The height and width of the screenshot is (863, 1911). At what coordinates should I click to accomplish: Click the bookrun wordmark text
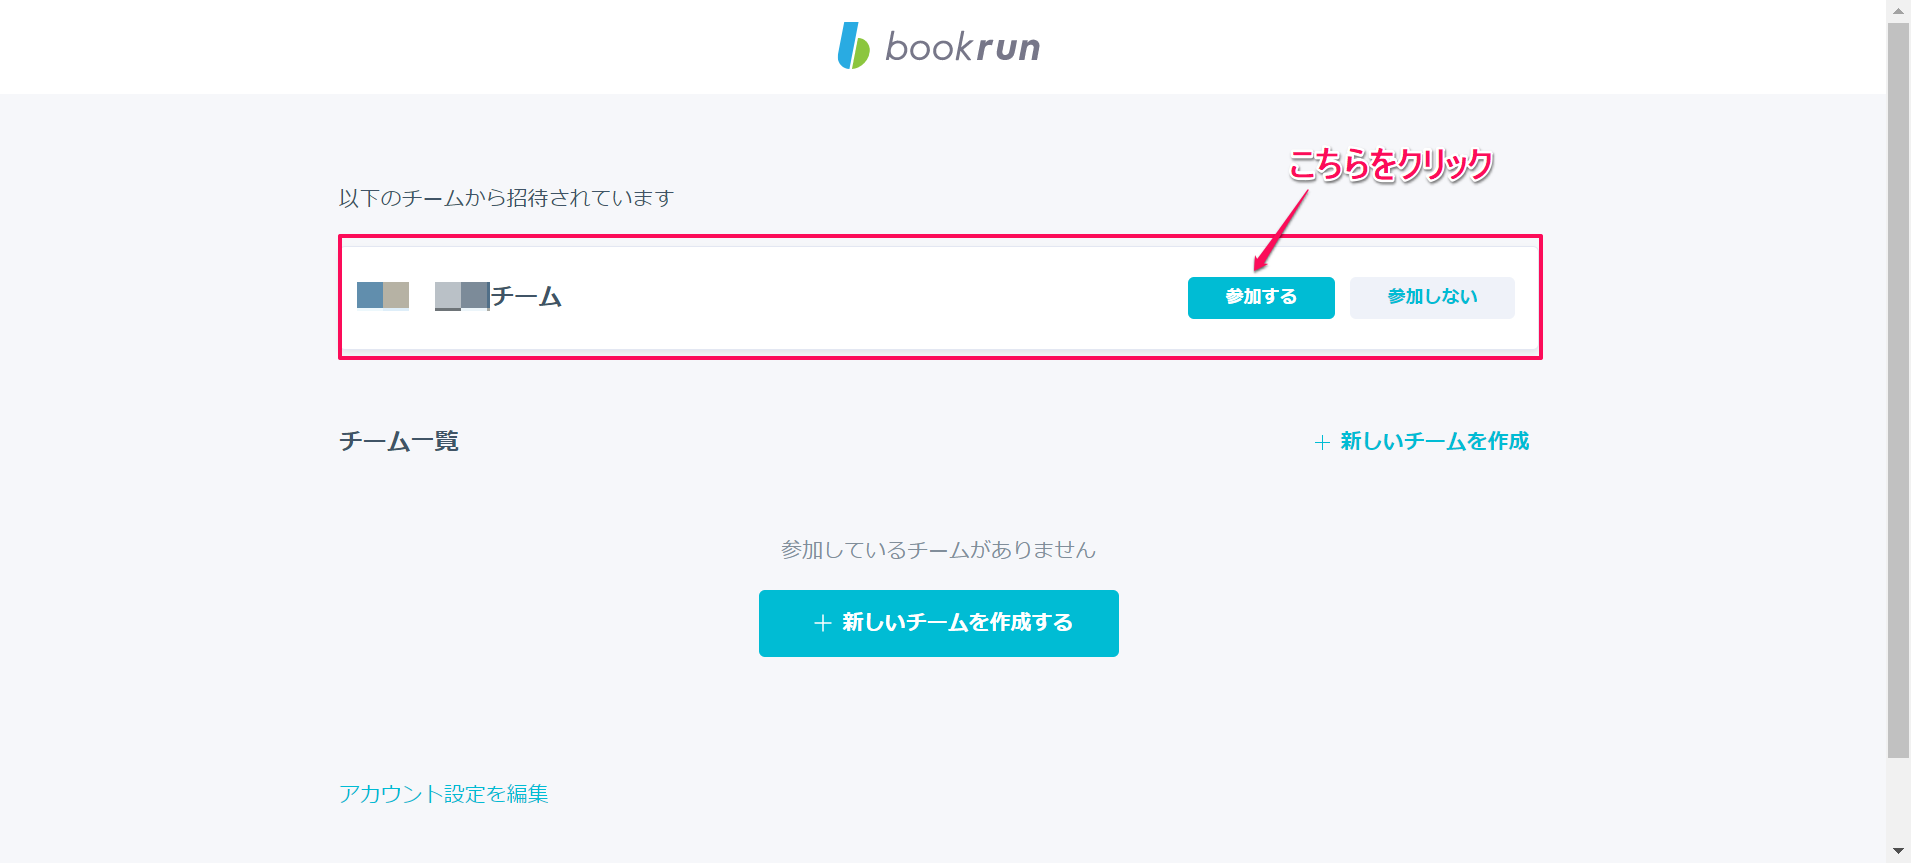pyautogui.click(x=962, y=47)
